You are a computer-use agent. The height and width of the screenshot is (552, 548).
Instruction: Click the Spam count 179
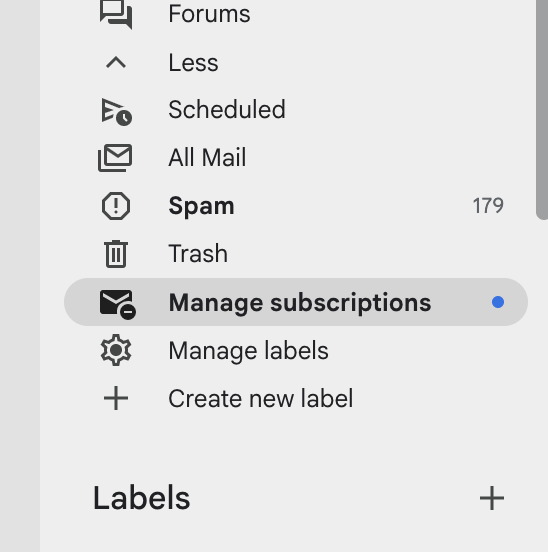pos(488,206)
